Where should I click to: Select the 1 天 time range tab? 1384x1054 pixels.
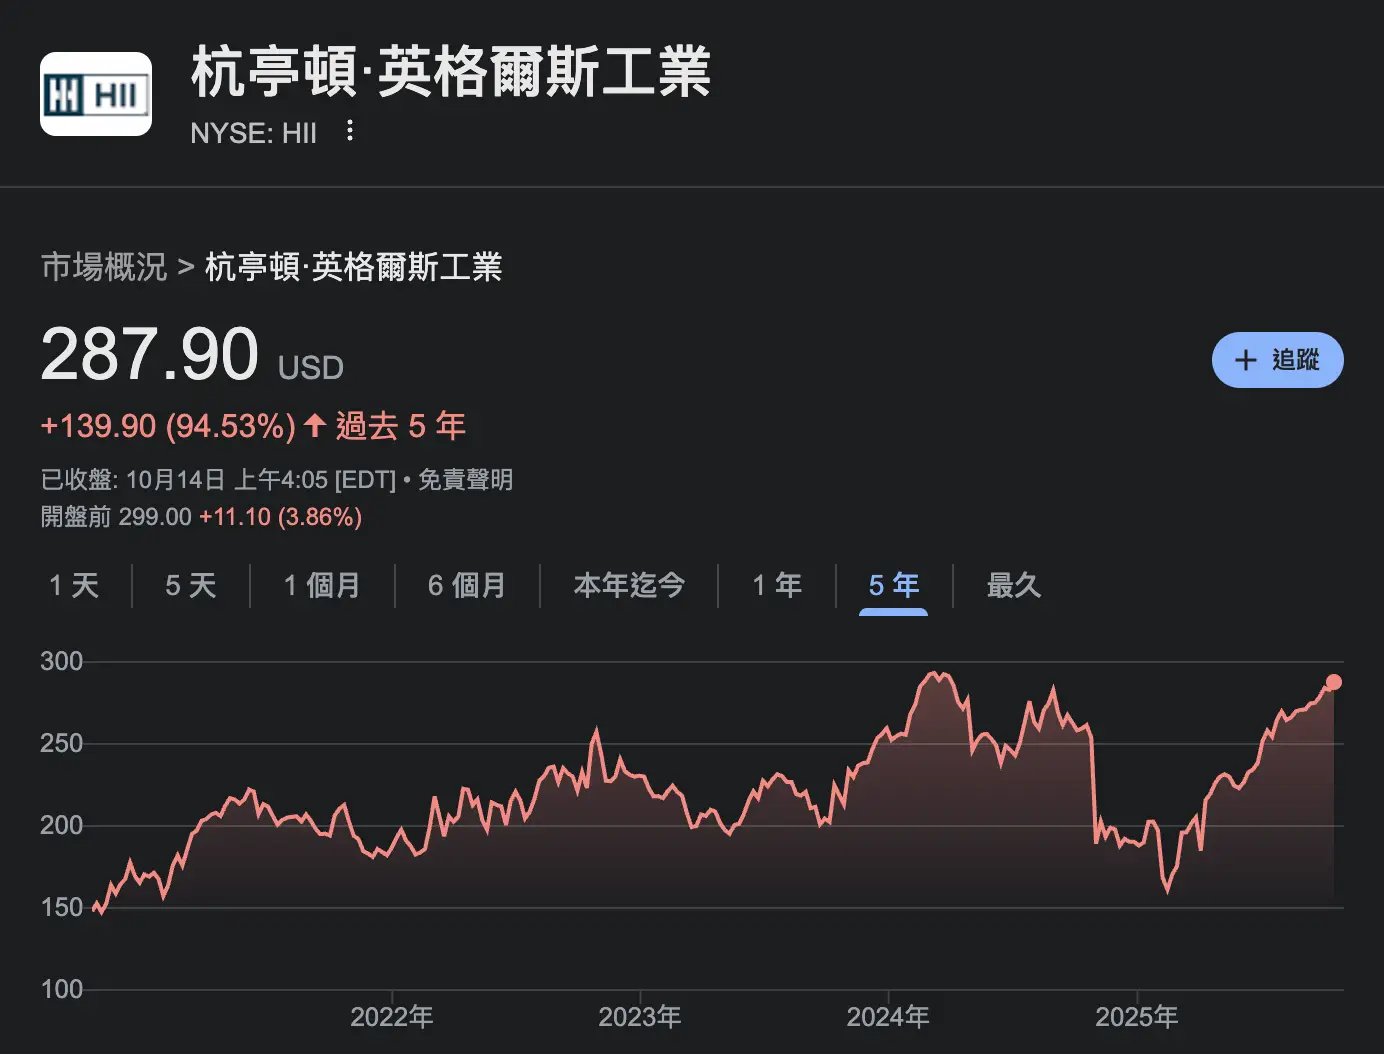[74, 585]
